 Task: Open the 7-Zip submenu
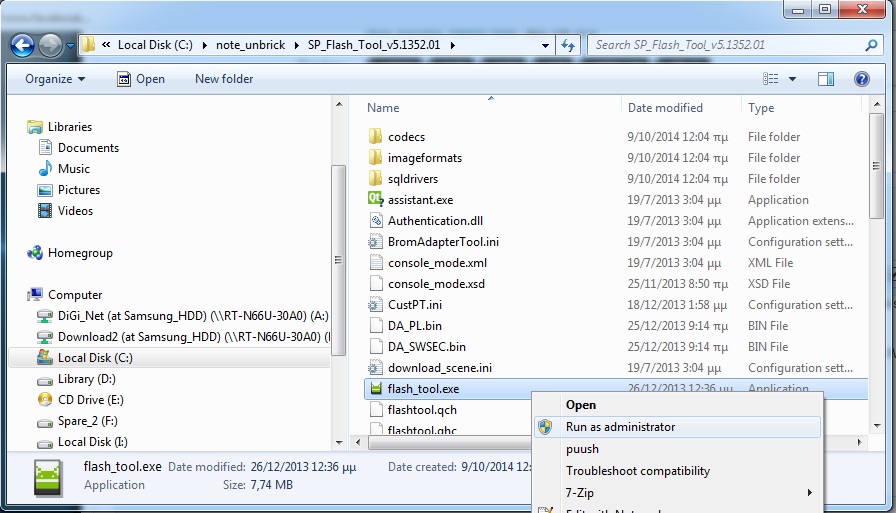pos(678,492)
